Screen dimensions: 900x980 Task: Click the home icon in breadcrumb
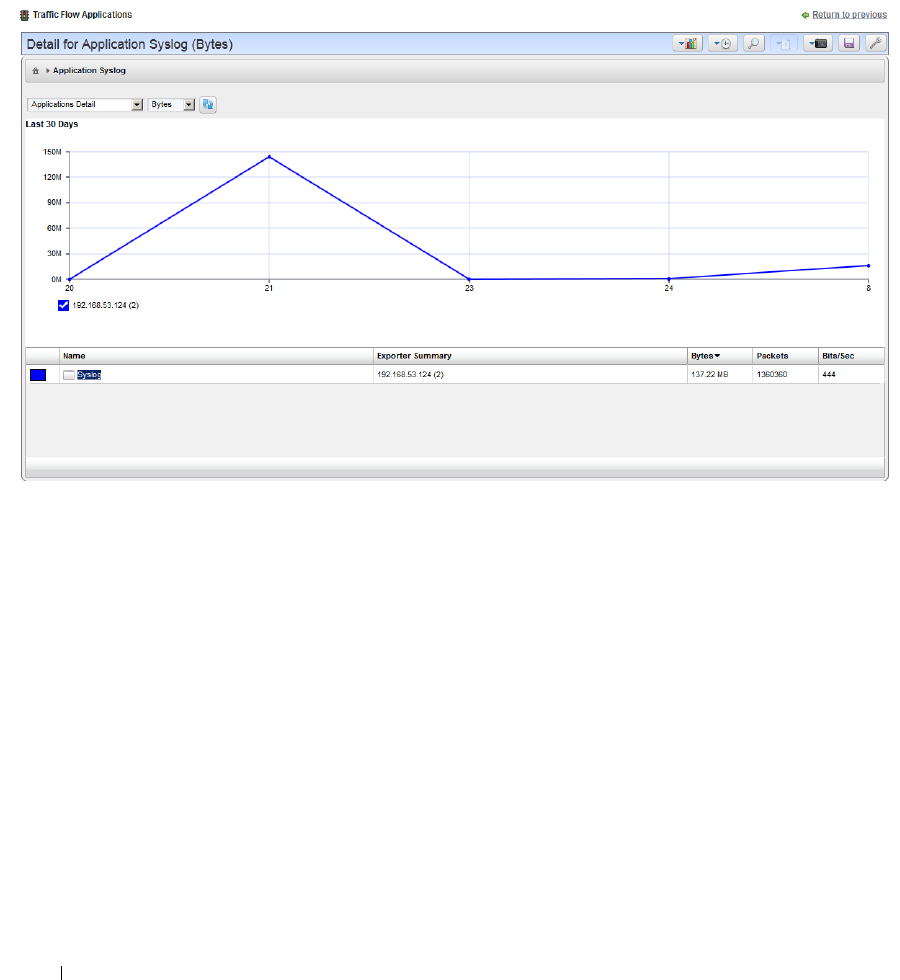tap(36, 71)
